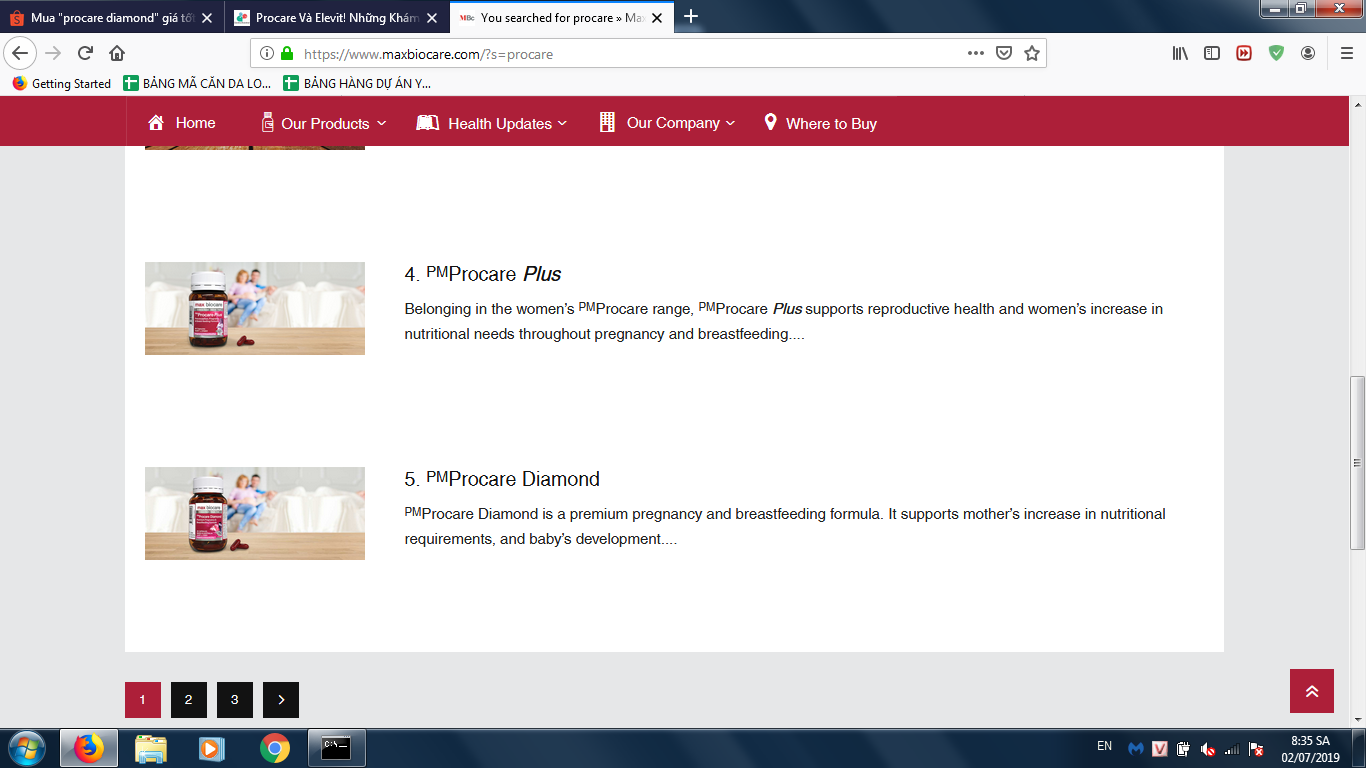This screenshot has width=1366, height=768.
Task: Expand the Our Products dropdown menu
Action: 324,123
